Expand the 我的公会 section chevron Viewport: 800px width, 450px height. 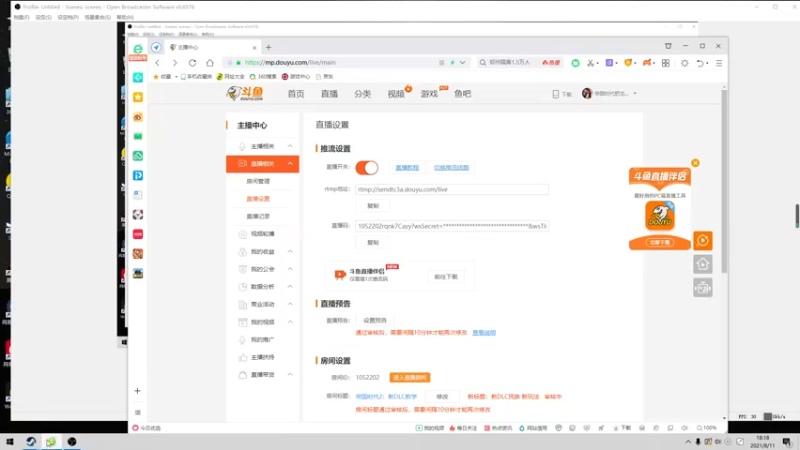coord(290,269)
